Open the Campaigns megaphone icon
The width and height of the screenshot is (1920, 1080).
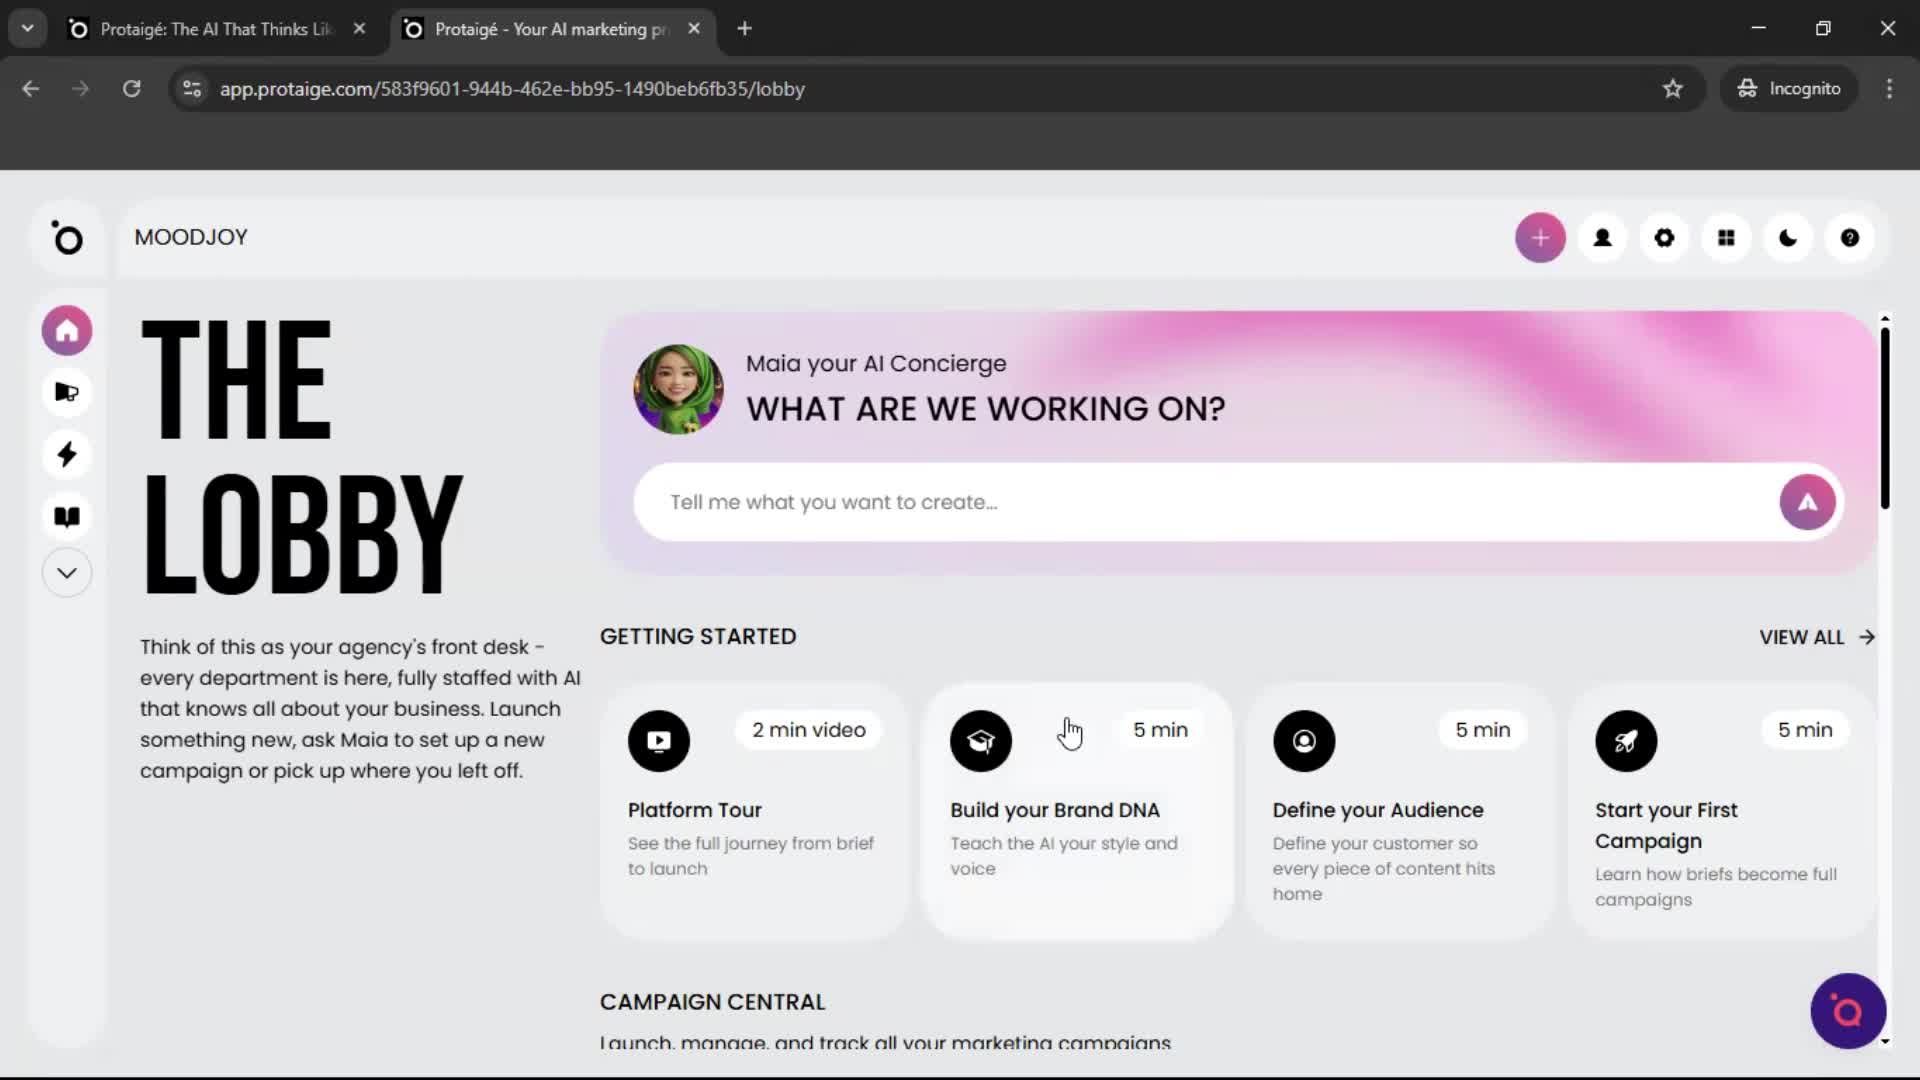pyautogui.click(x=66, y=392)
